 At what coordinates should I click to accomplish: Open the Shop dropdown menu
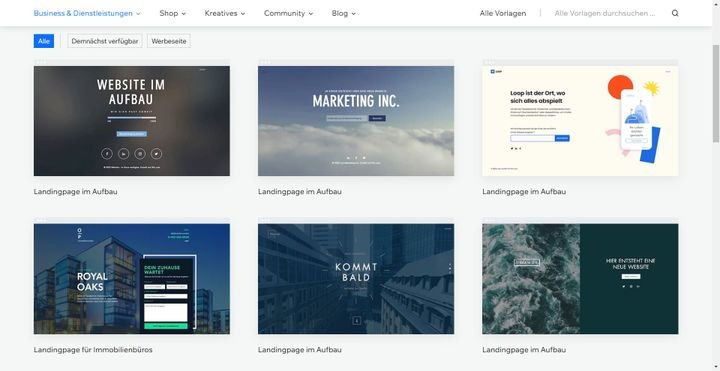pyautogui.click(x=173, y=13)
